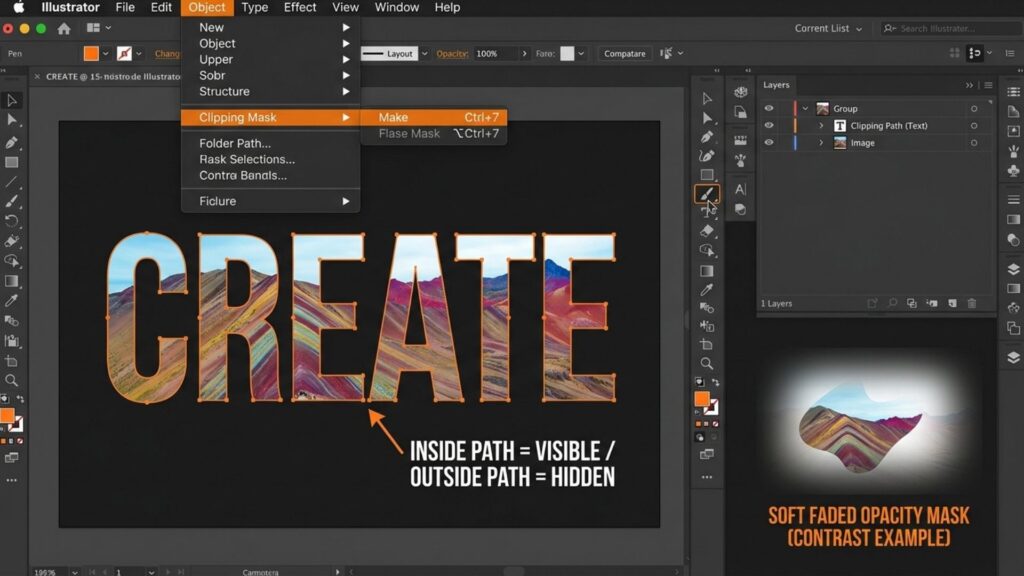Open the Corrent List workspace dropdown
This screenshot has width=1024, height=576.
click(x=828, y=29)
